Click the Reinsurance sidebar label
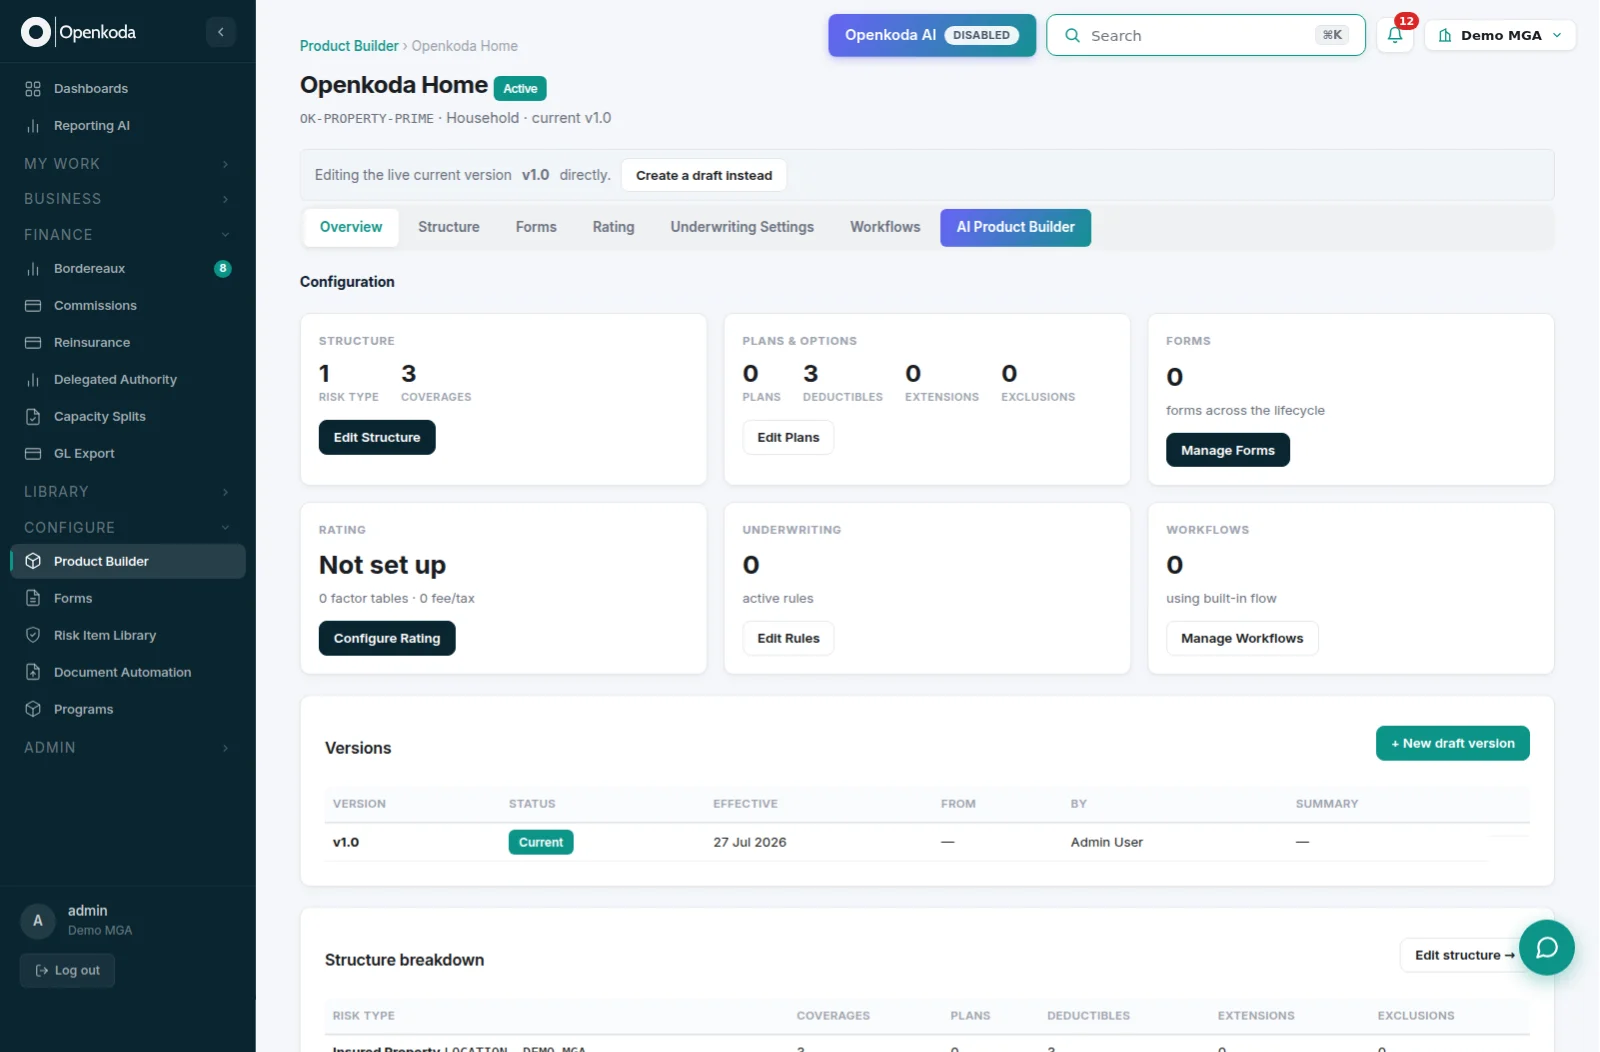1600x1052 pixels. click(x=92, y=343)
